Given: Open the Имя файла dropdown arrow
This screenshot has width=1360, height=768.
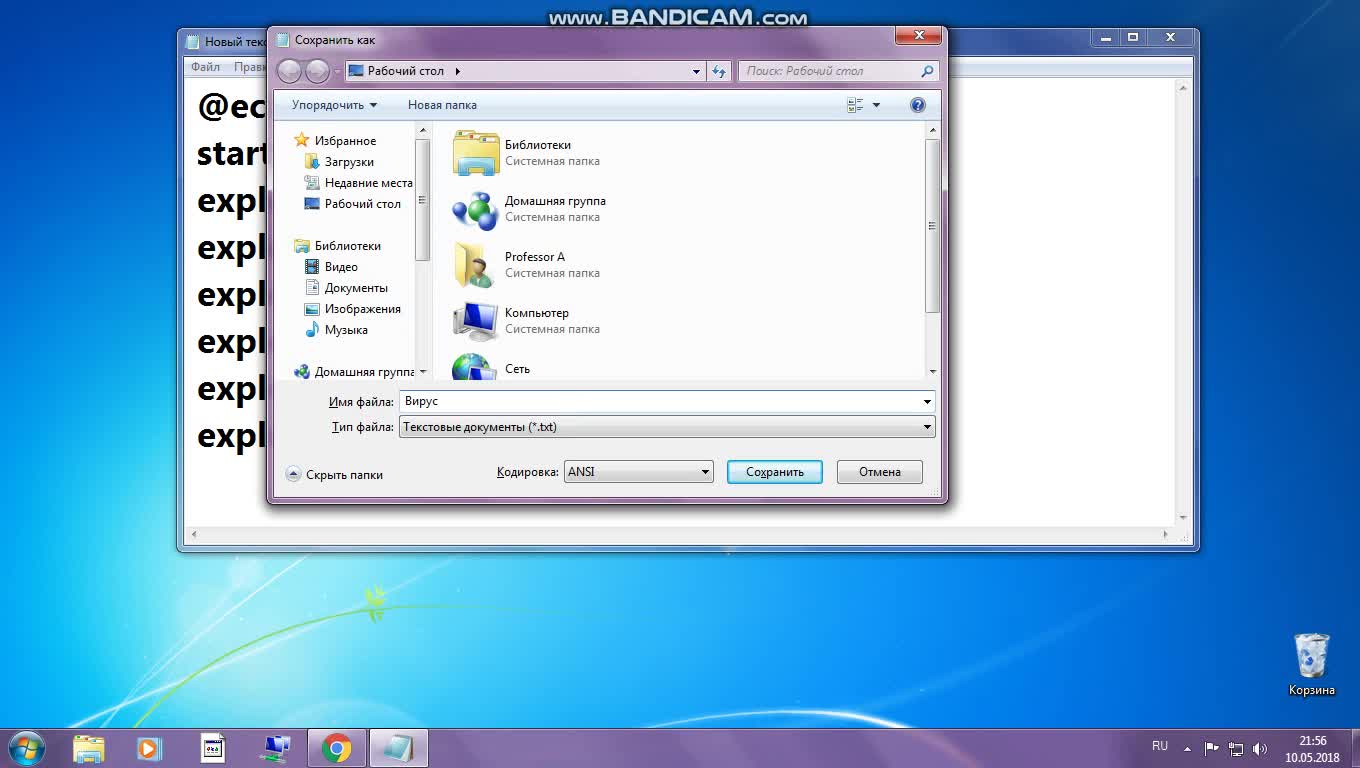Looking at the screenshot, I should (x=928, y=401).
